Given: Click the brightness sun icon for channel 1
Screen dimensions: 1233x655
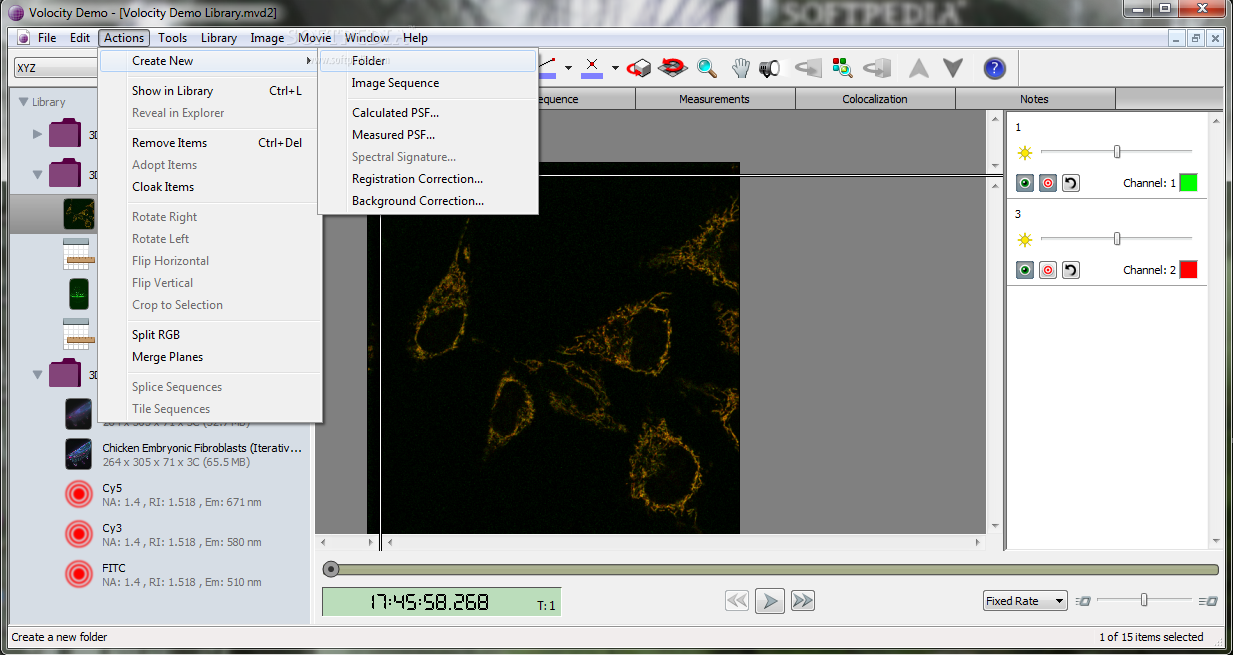Looking at the screenshot, I should point(1024,153).
